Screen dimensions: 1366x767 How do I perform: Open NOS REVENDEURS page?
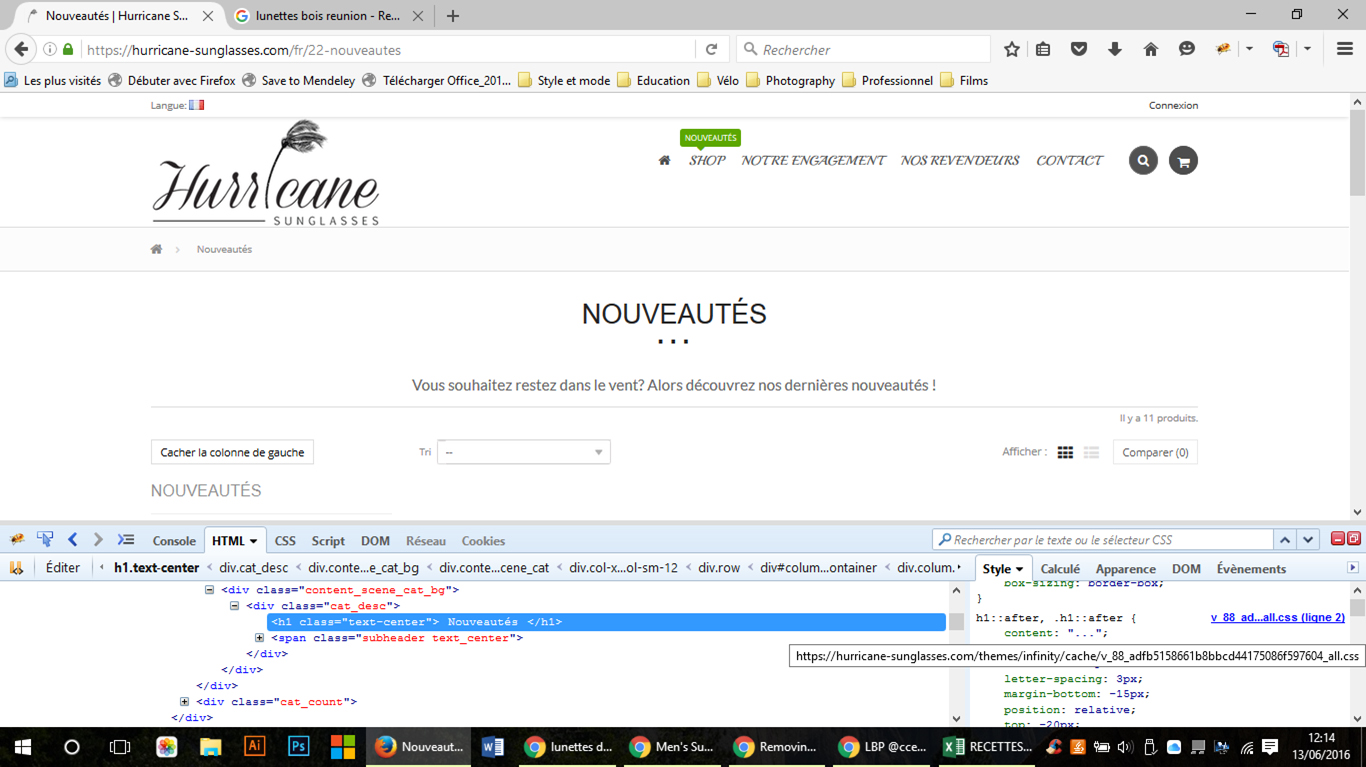pos(960,160)
